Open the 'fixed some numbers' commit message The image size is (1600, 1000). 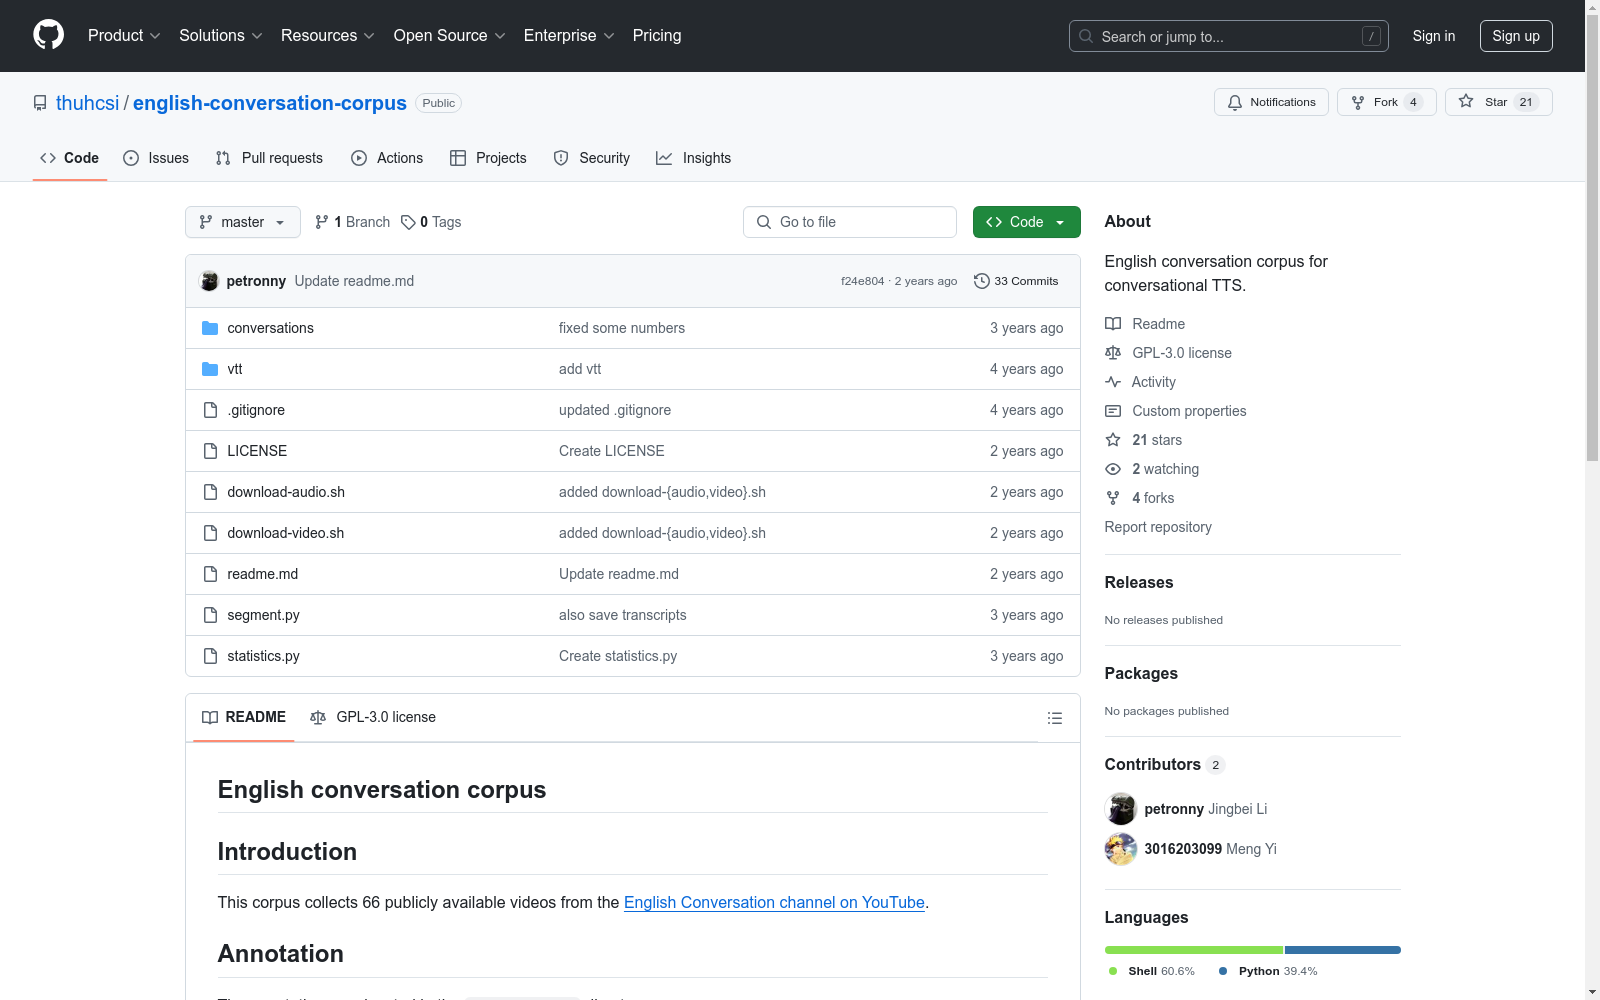[622, 328]
